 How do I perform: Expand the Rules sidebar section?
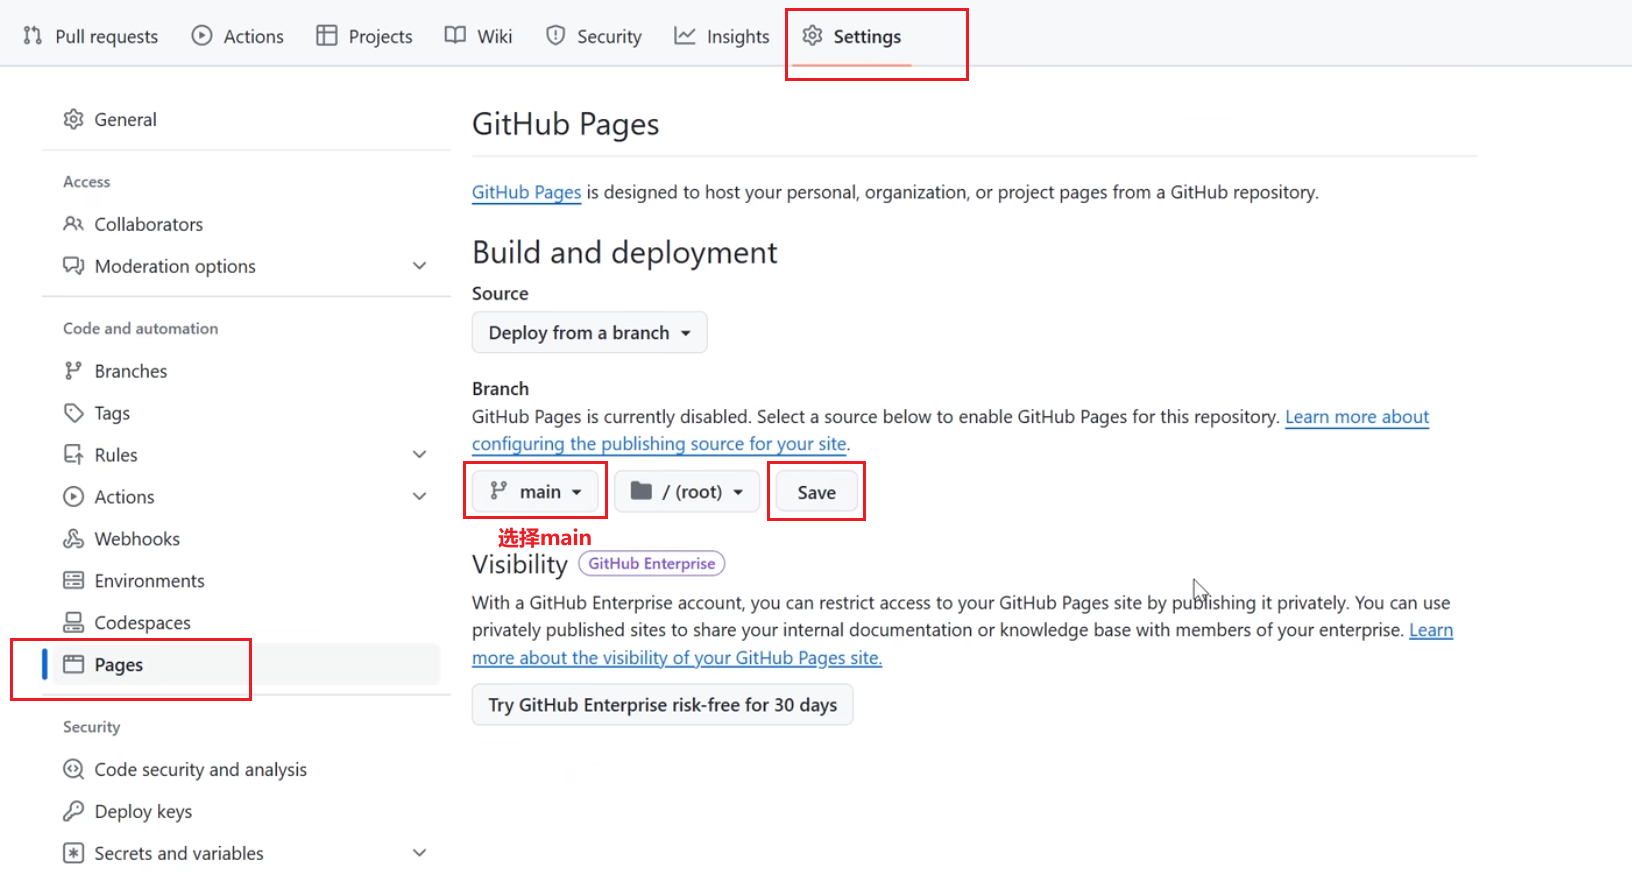click(x=419, y=455)
